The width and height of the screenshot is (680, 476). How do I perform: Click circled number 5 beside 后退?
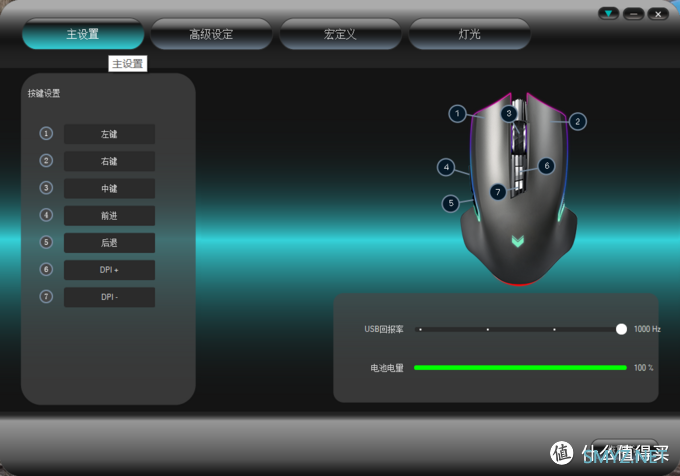[46, 242]
